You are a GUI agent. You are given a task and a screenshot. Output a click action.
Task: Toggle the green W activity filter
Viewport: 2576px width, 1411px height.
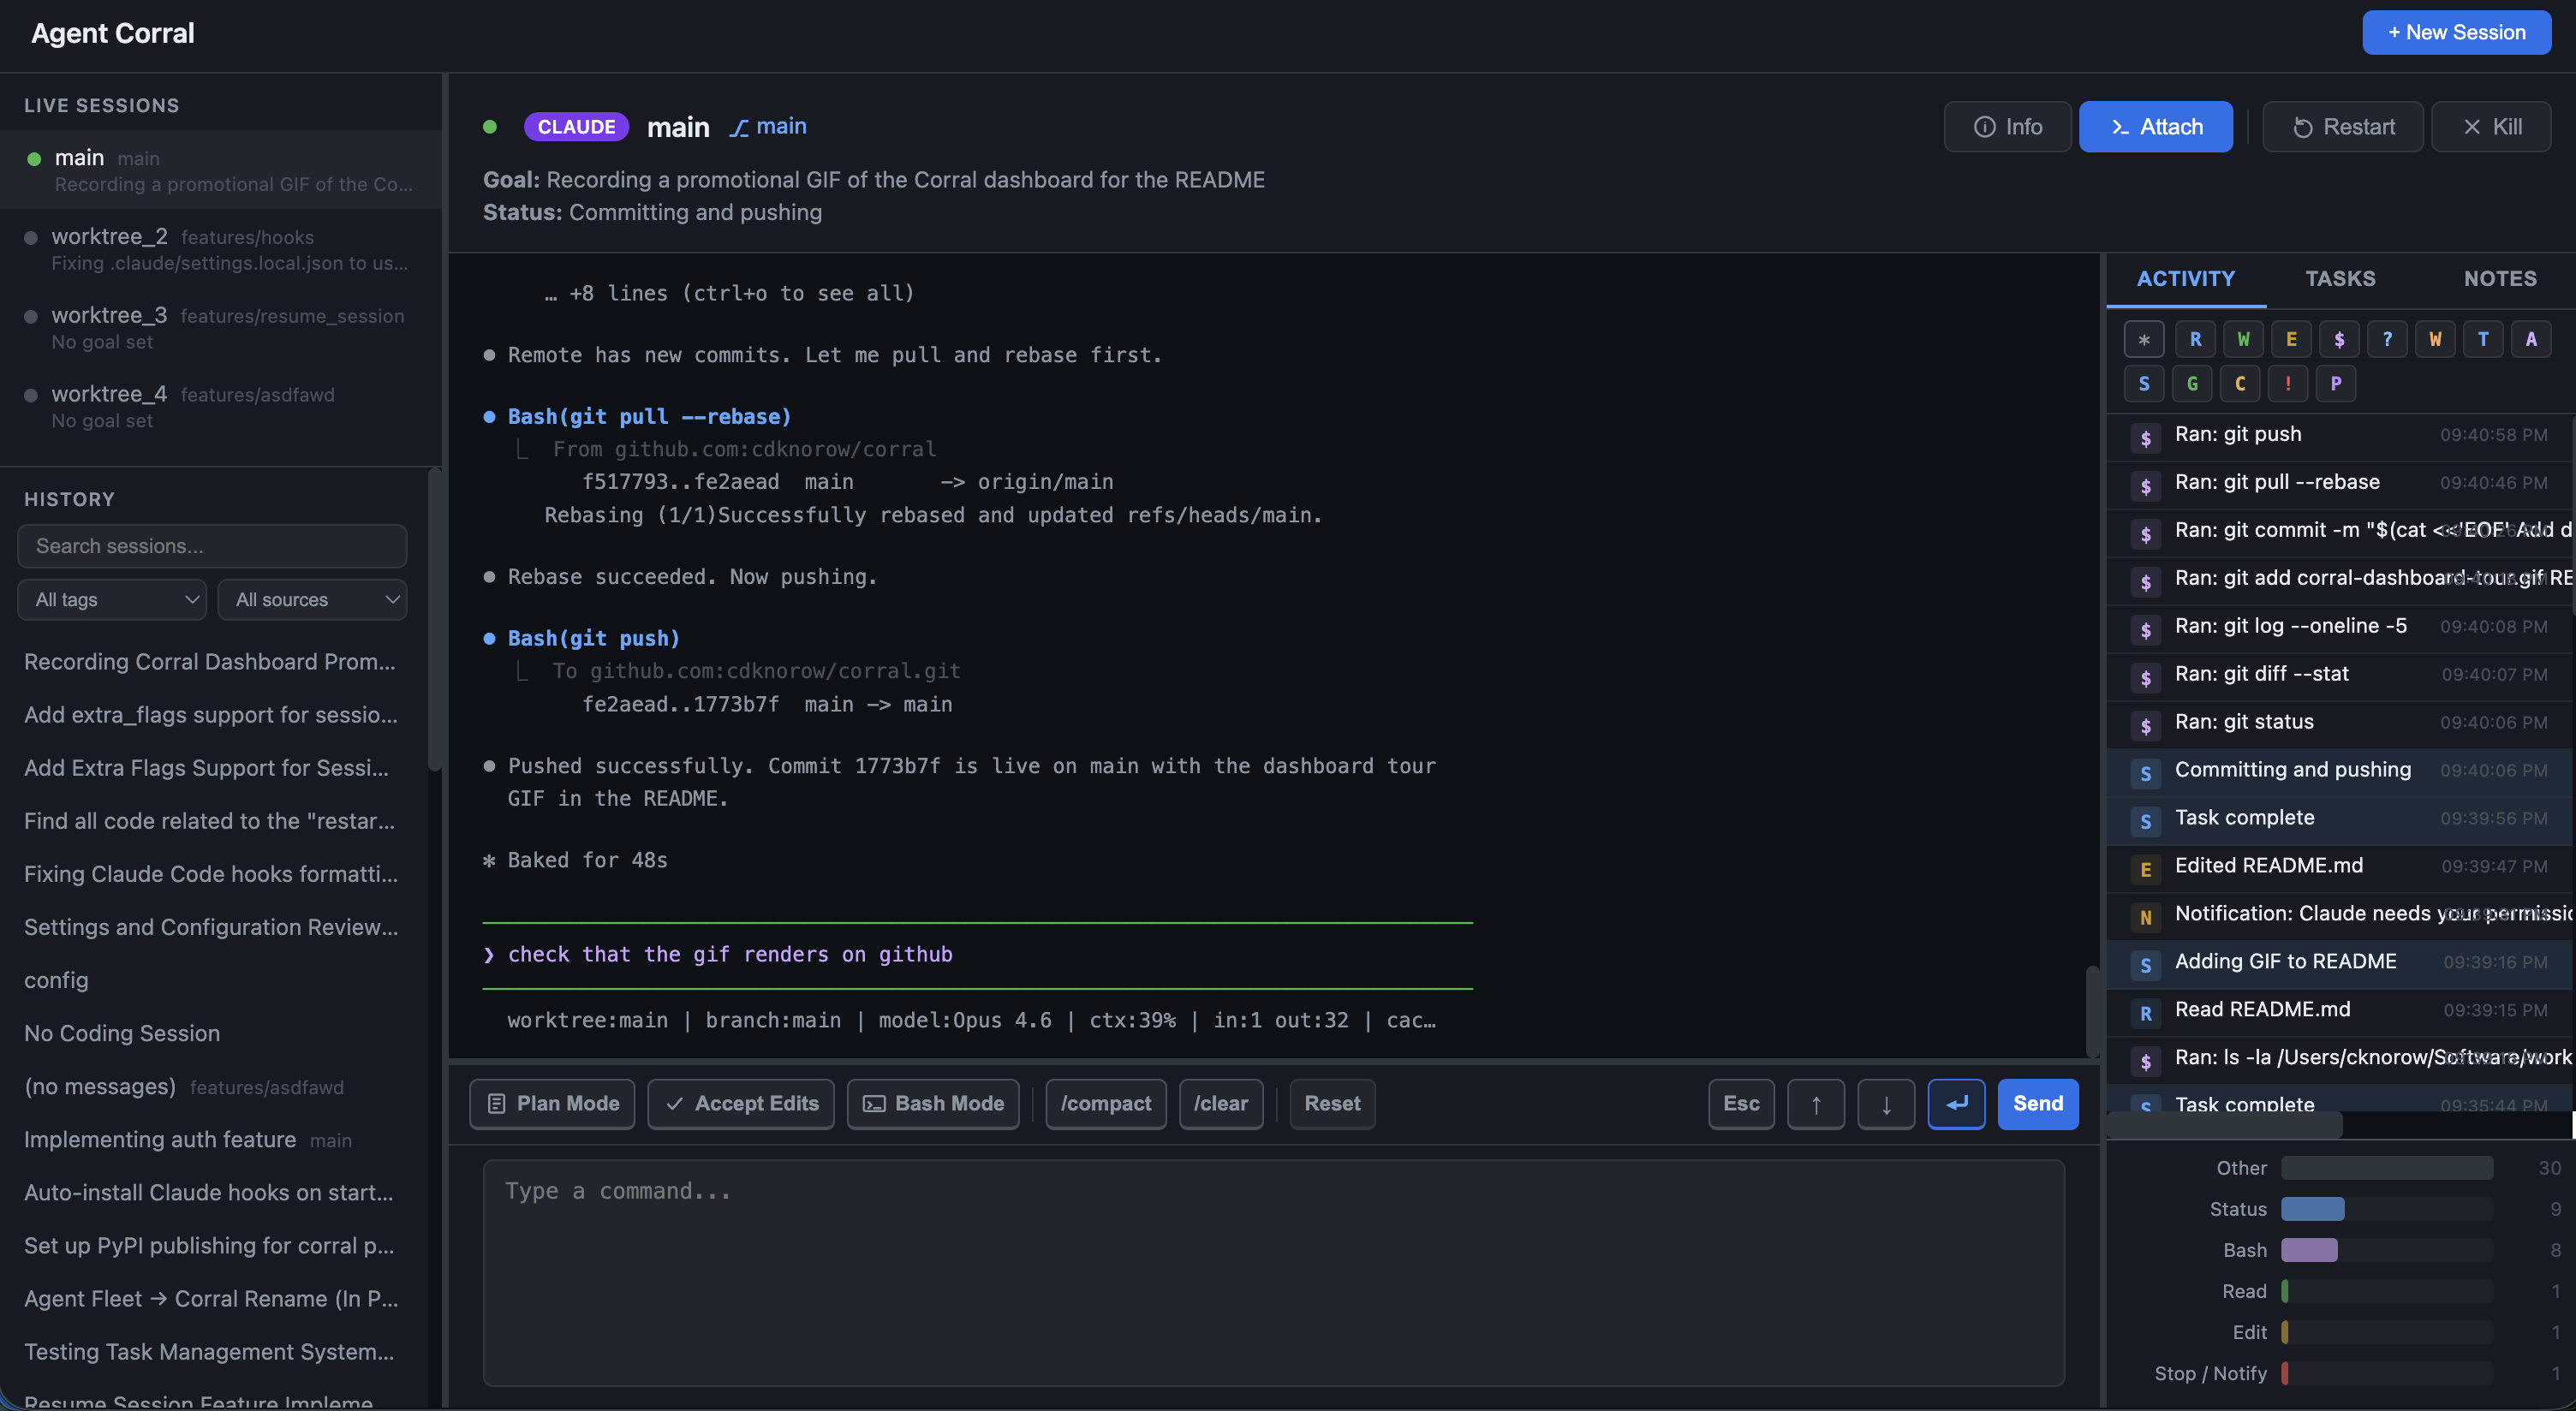pos(2242,339)
